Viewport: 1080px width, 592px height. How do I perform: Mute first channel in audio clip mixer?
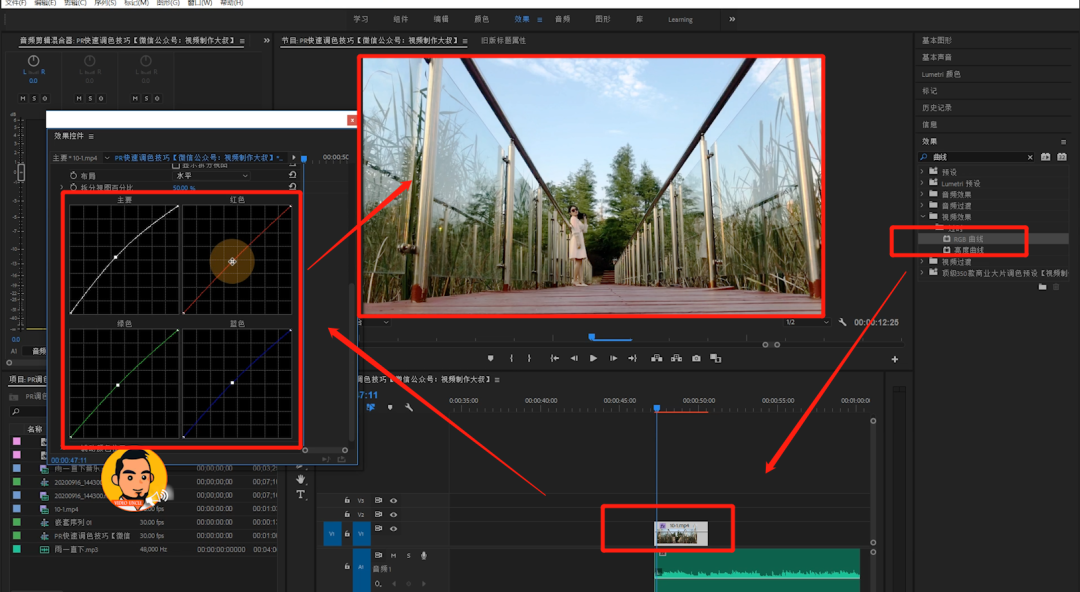pyautogui.click(x=23, y=99)
